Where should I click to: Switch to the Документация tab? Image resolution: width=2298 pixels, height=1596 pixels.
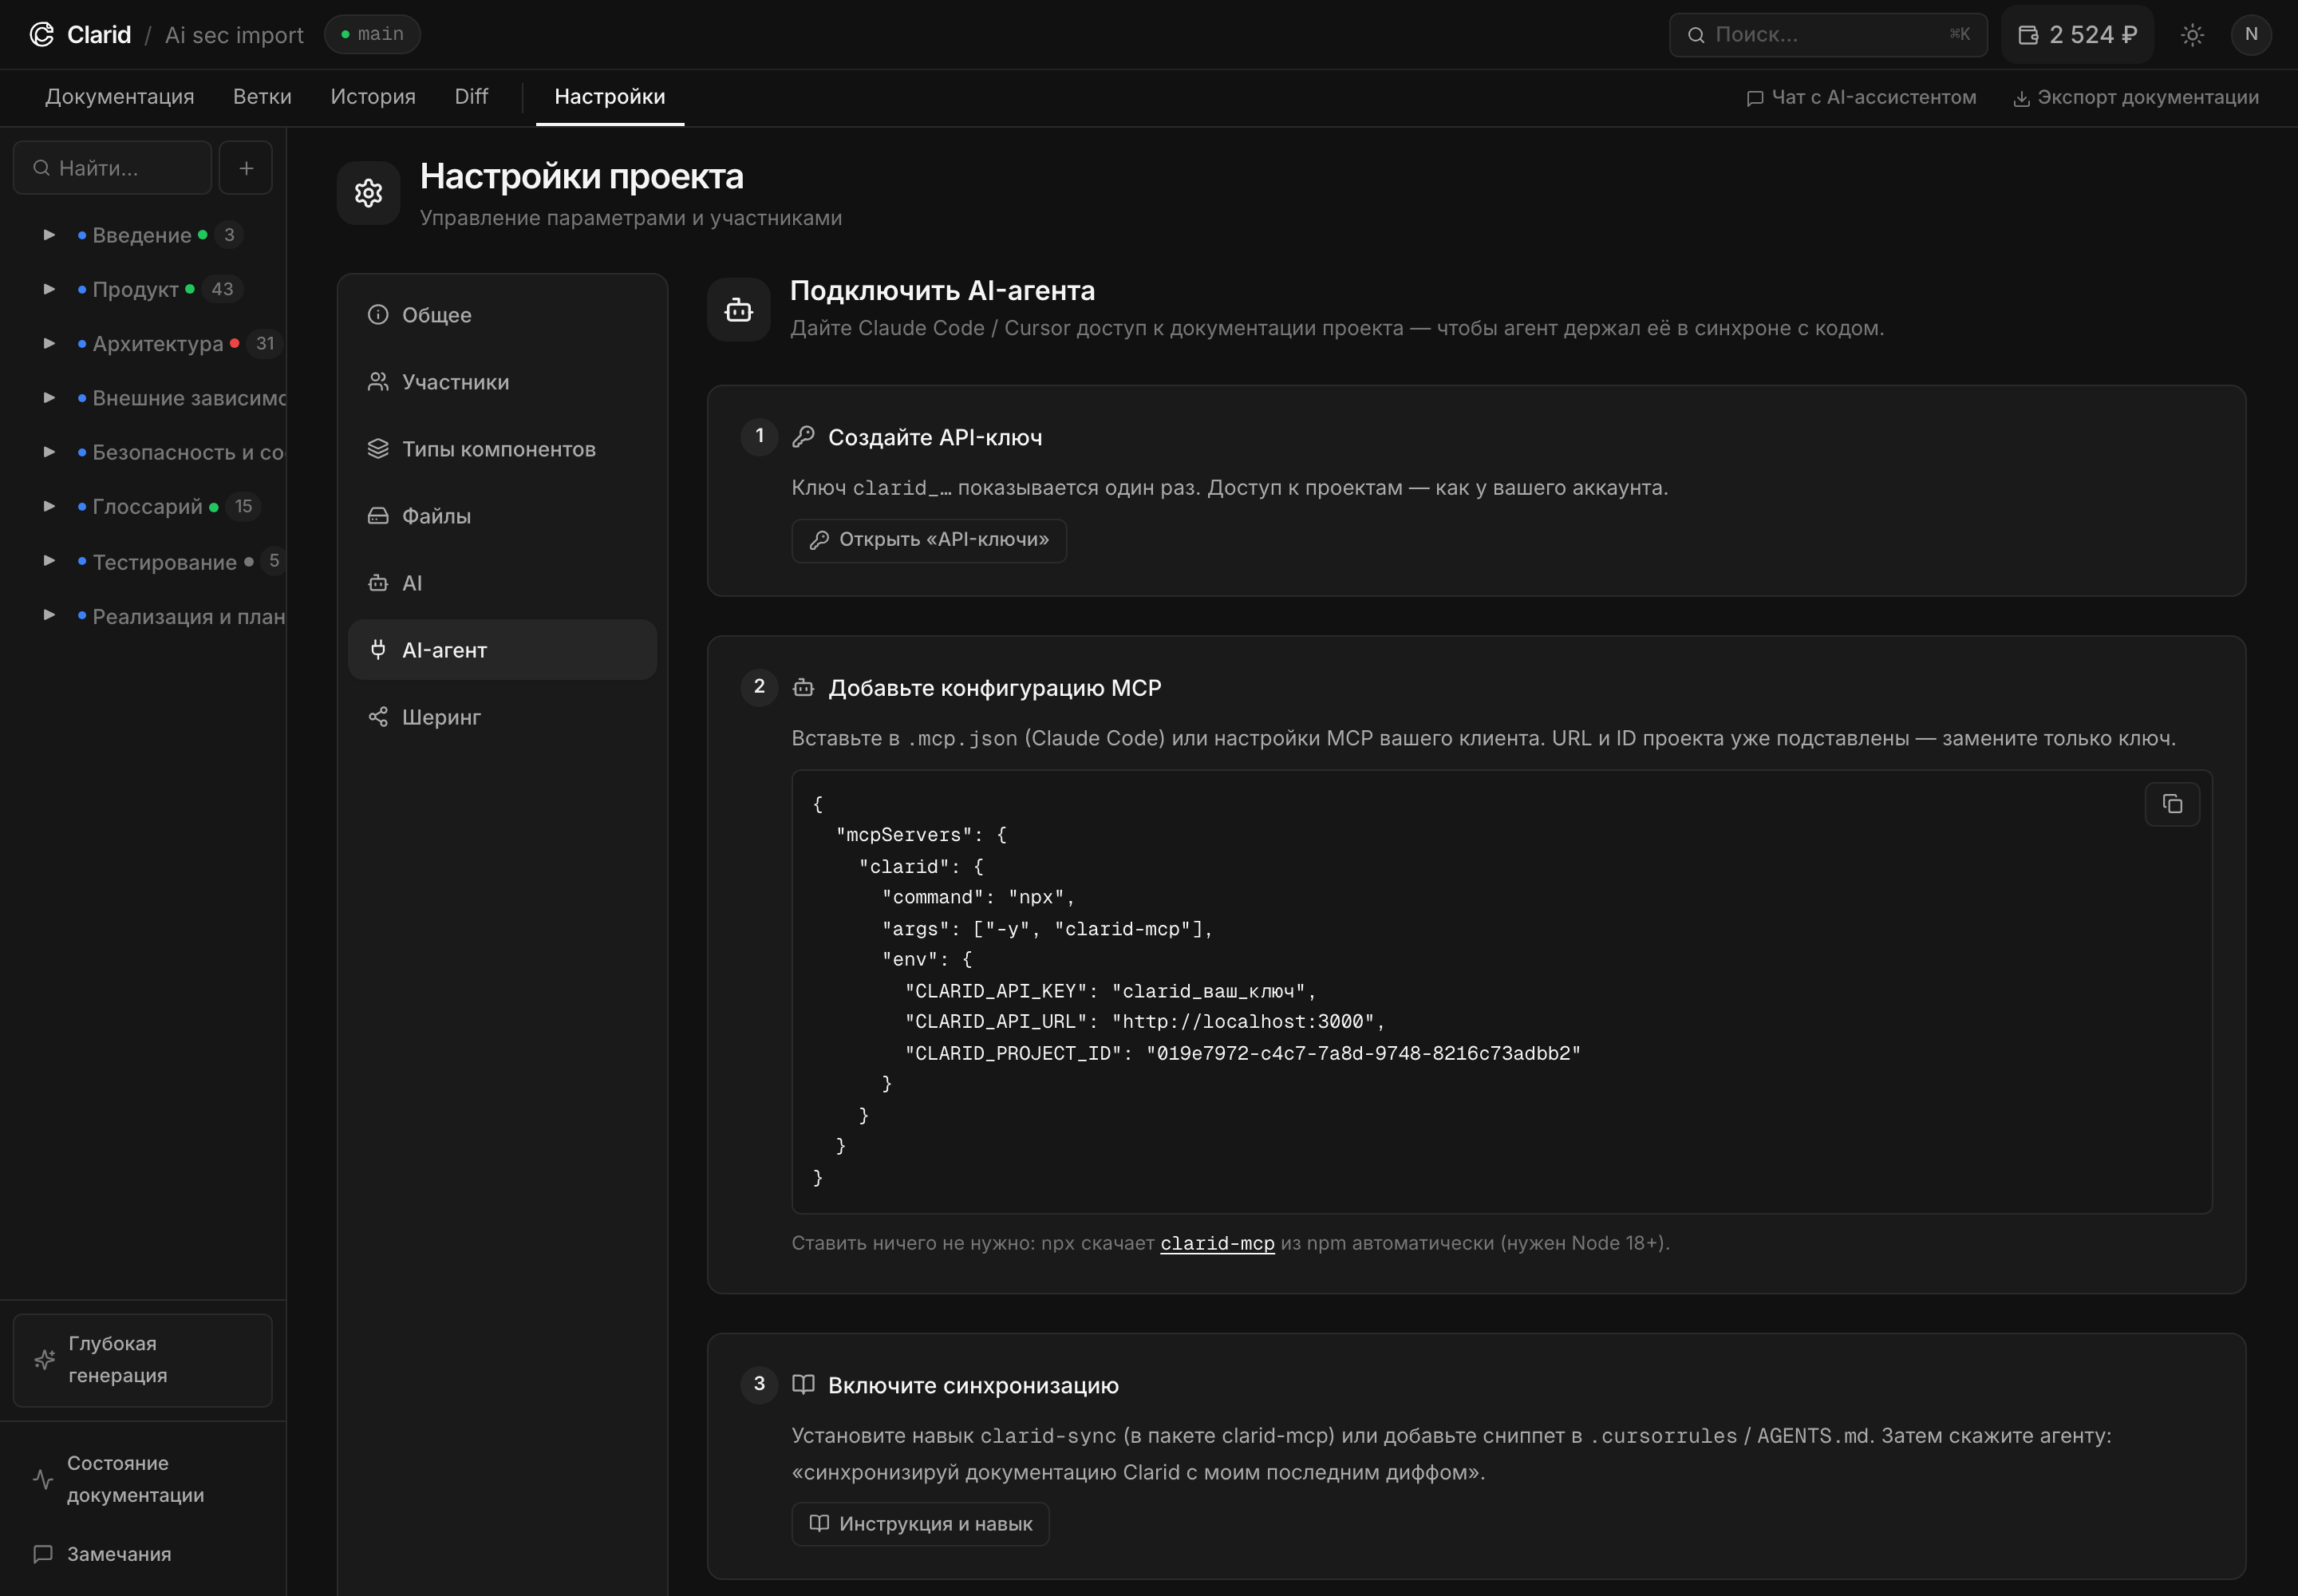pyautogui.click(x=120, y=97)
